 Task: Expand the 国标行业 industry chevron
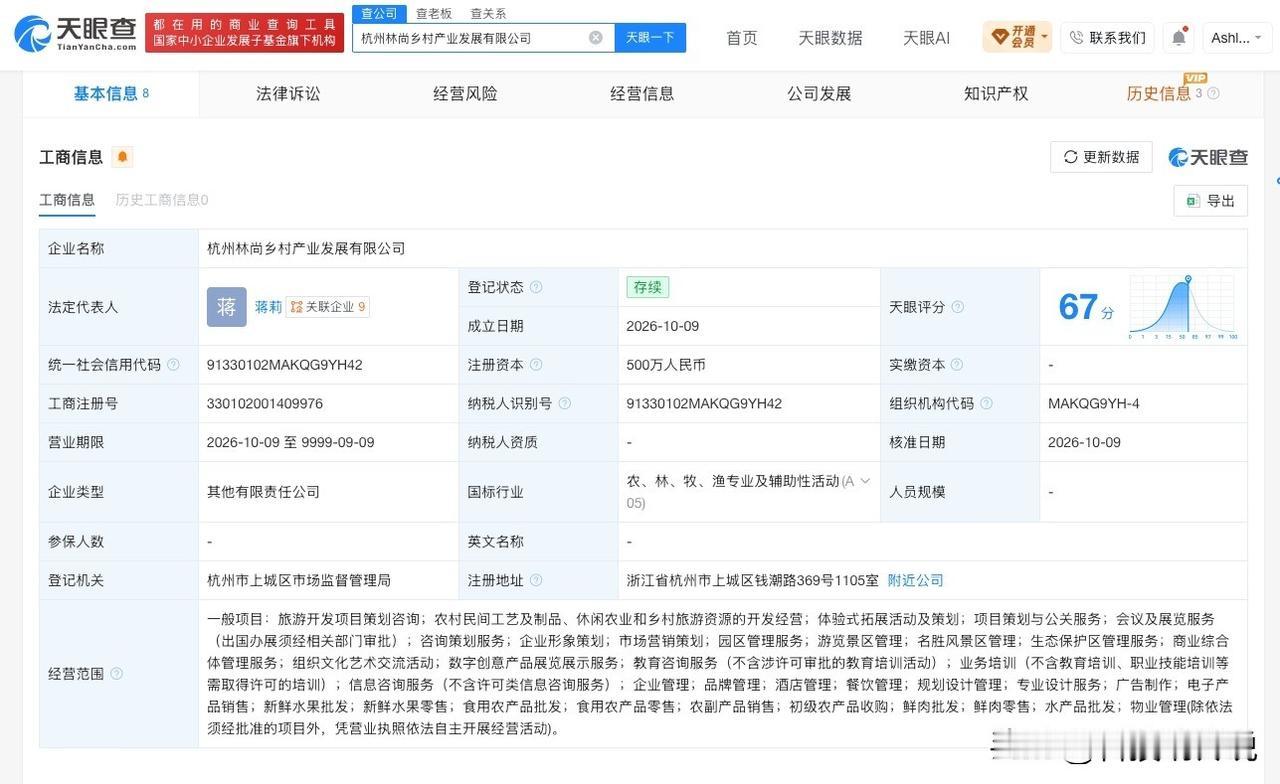pyautogui.click(x=865, y=481)
